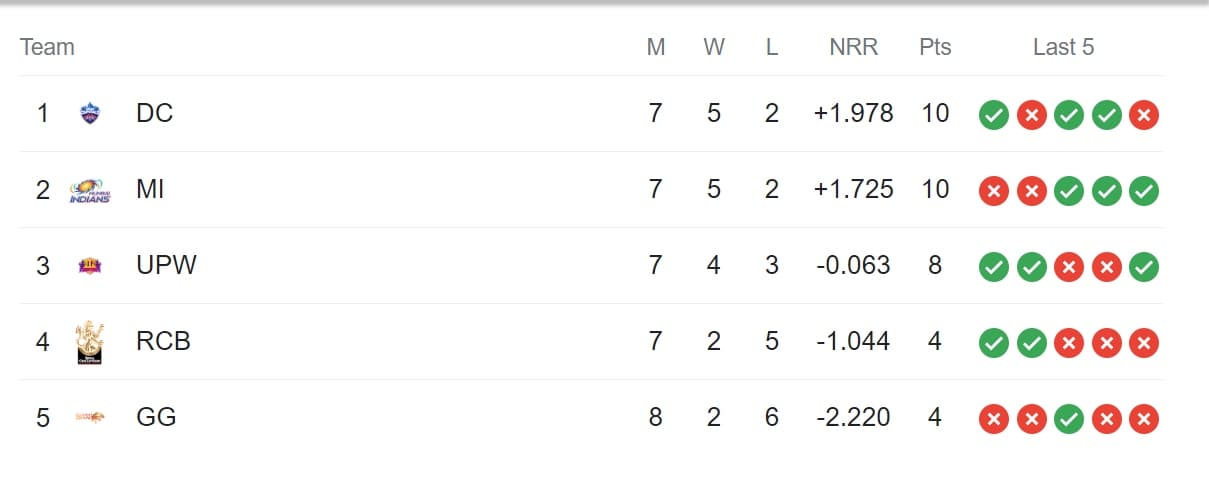This screenshot has width=1209, height=481.
Task: Click GG's only green win icon
Action: click(x=1069, y=418)
